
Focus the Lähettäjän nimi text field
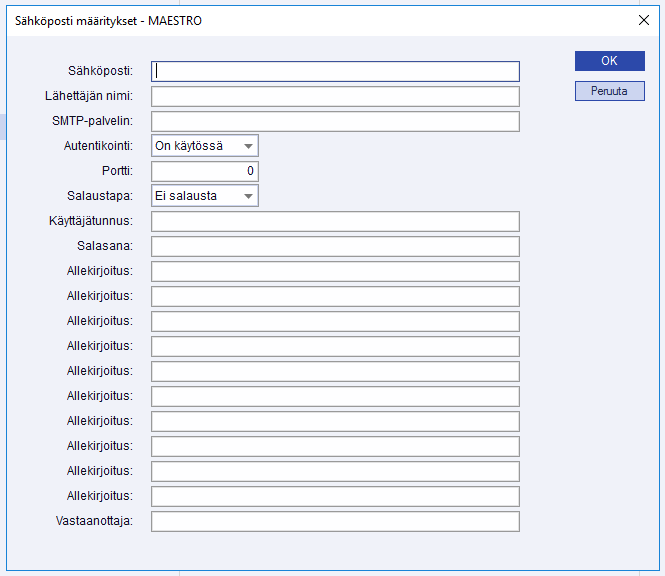335,96
